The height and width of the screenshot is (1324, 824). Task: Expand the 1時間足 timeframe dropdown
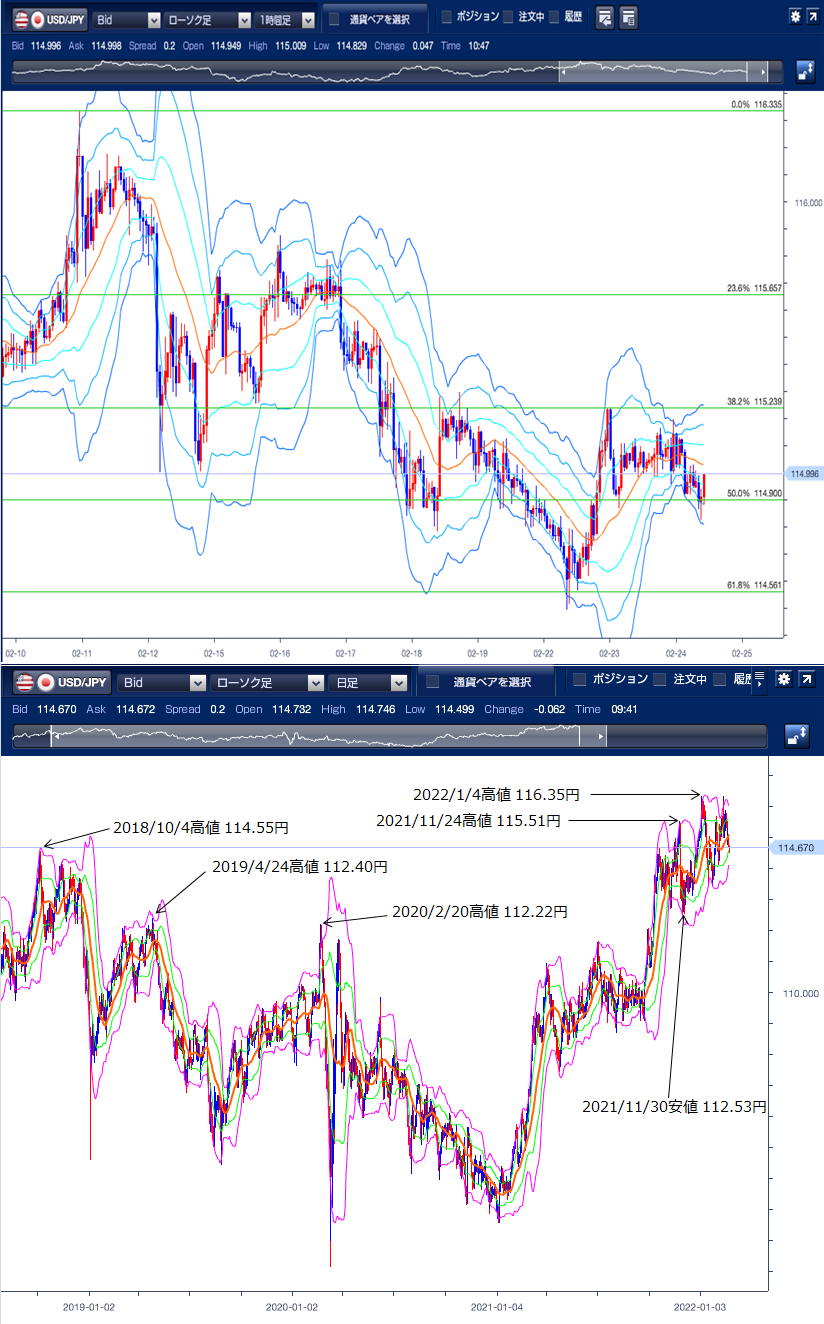point(285,19)
